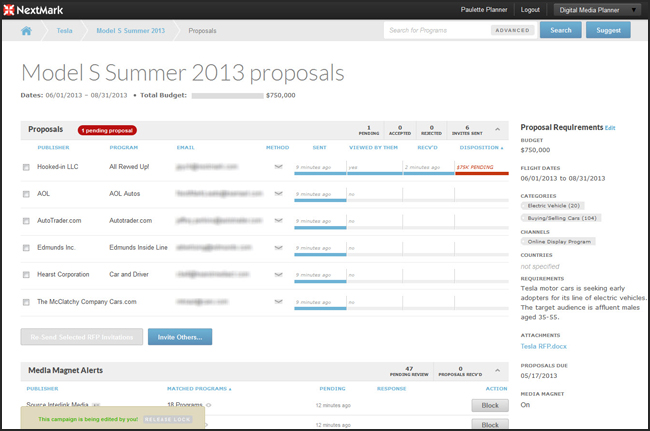
Task: Click the 6 Invites Sent counter
Action: 467,130
